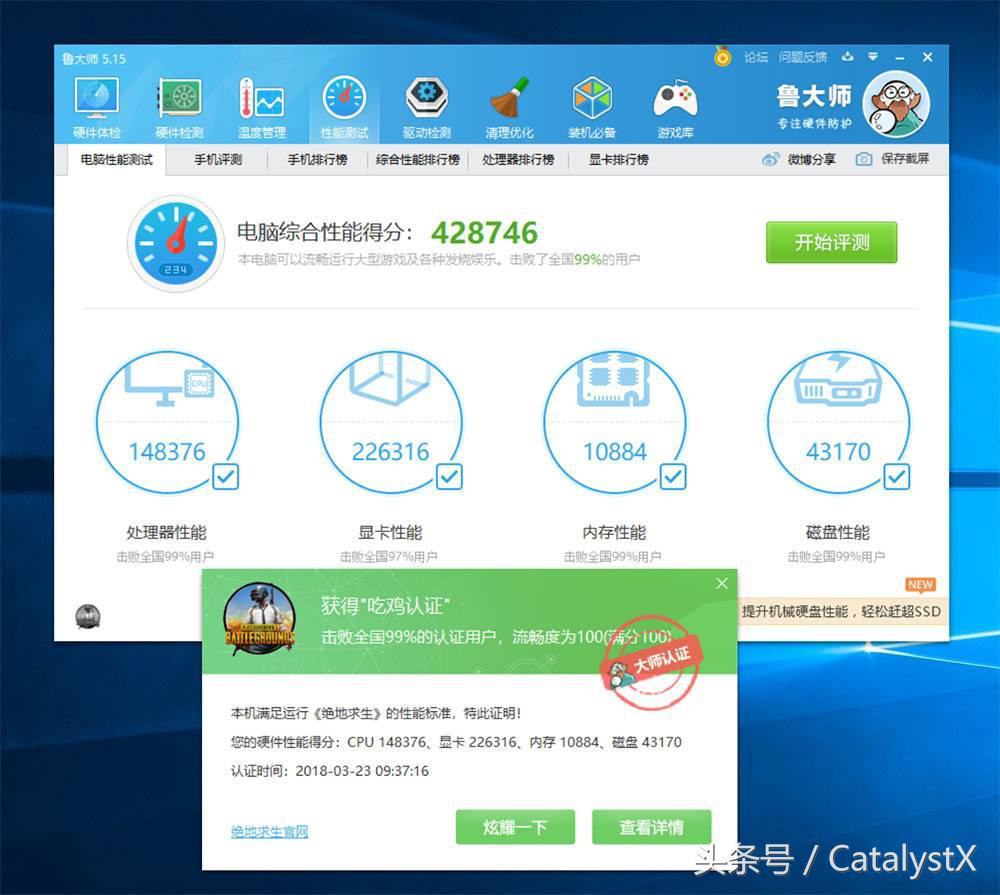1000x895 pixels.
Task: Click the memory score 10884 in the circle
Action: click(615, 452)
